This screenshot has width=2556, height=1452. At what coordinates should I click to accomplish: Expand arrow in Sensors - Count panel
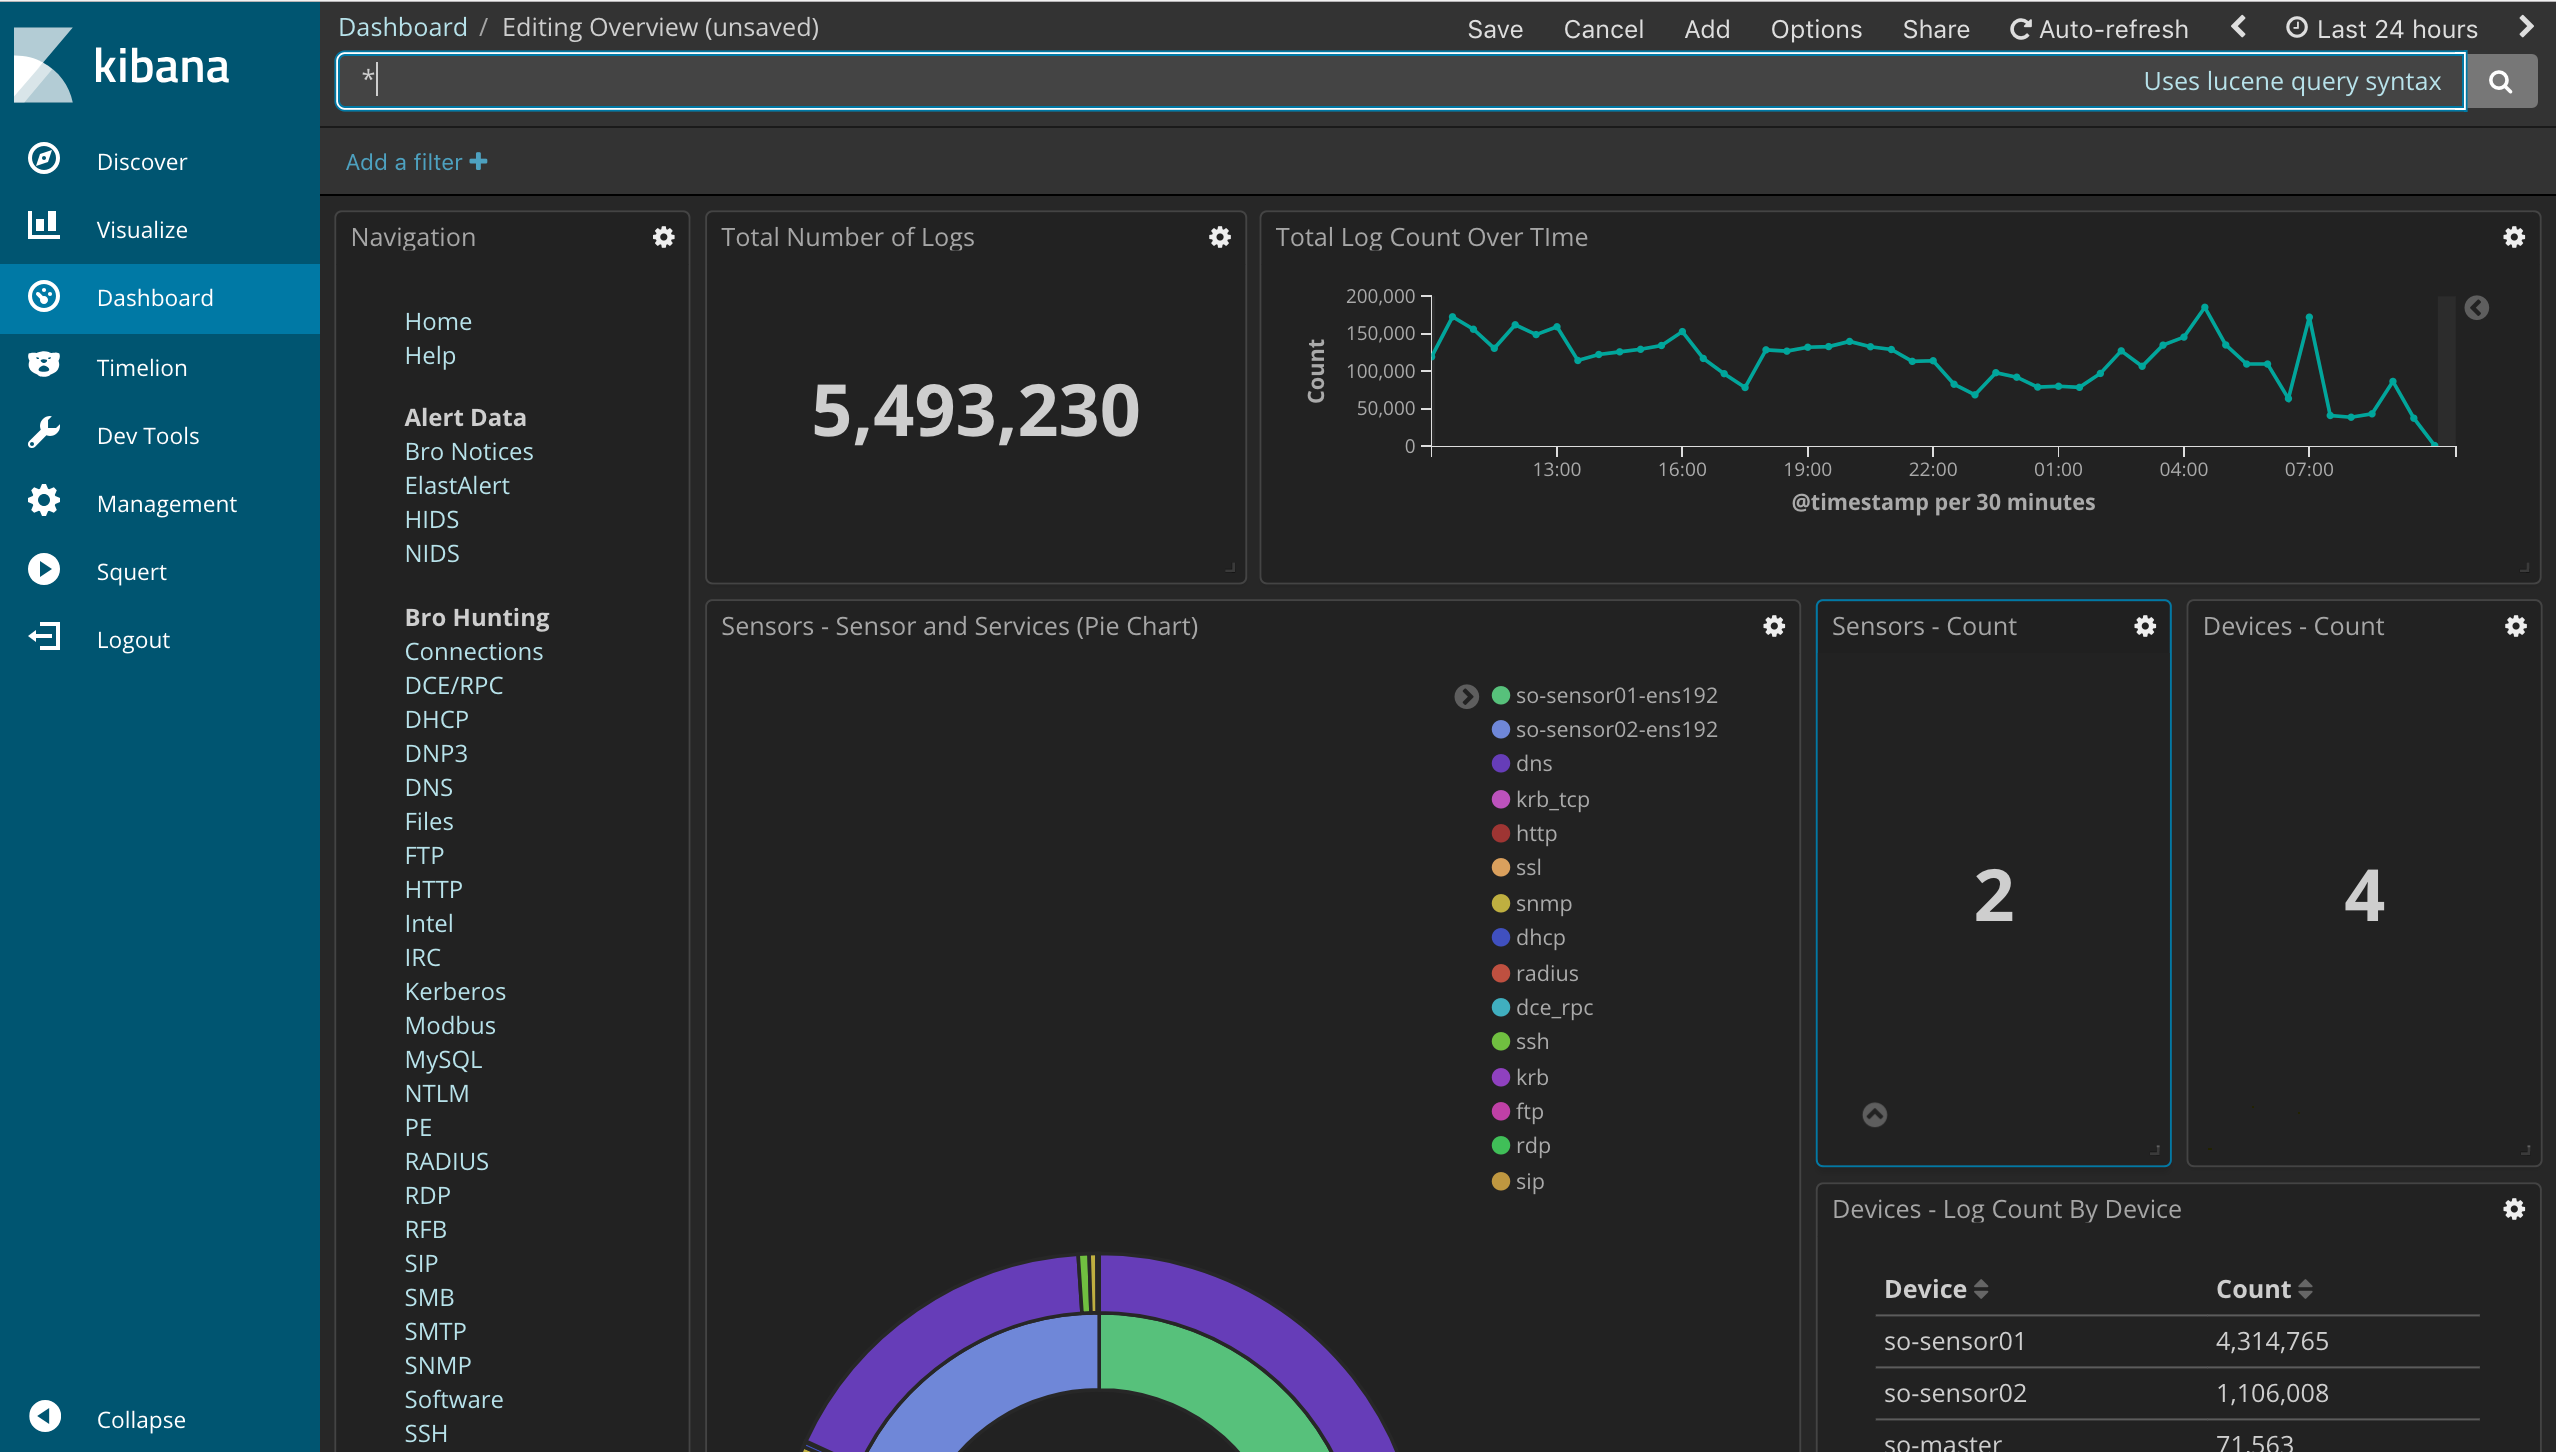point(1875,1114)
